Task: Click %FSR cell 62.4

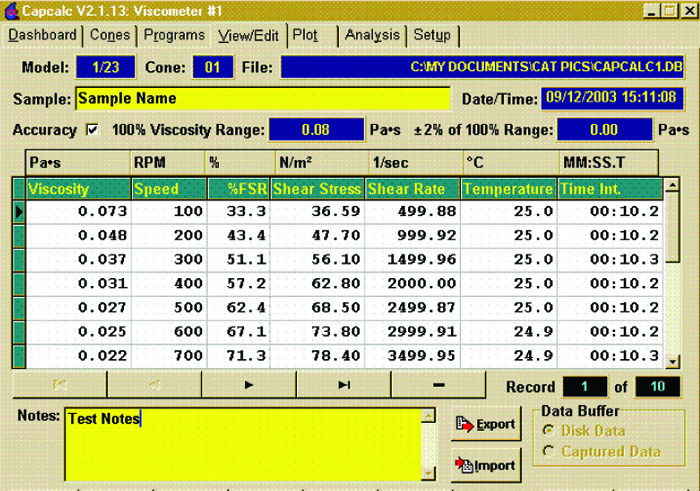Action: pyautogui.click(x=238, y=308)
